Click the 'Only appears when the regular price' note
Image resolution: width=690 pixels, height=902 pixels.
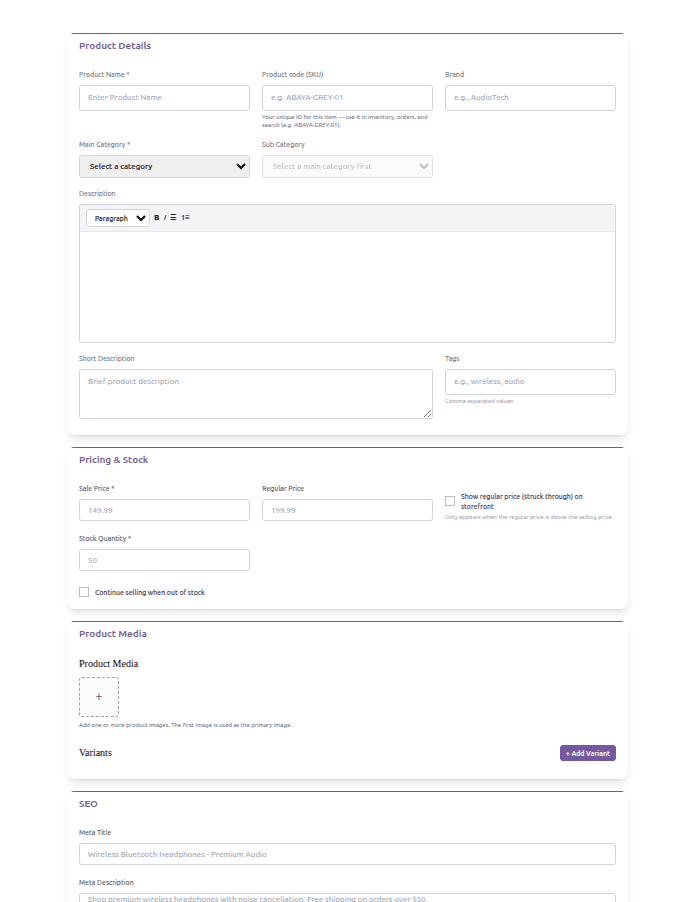click(529, 517)
